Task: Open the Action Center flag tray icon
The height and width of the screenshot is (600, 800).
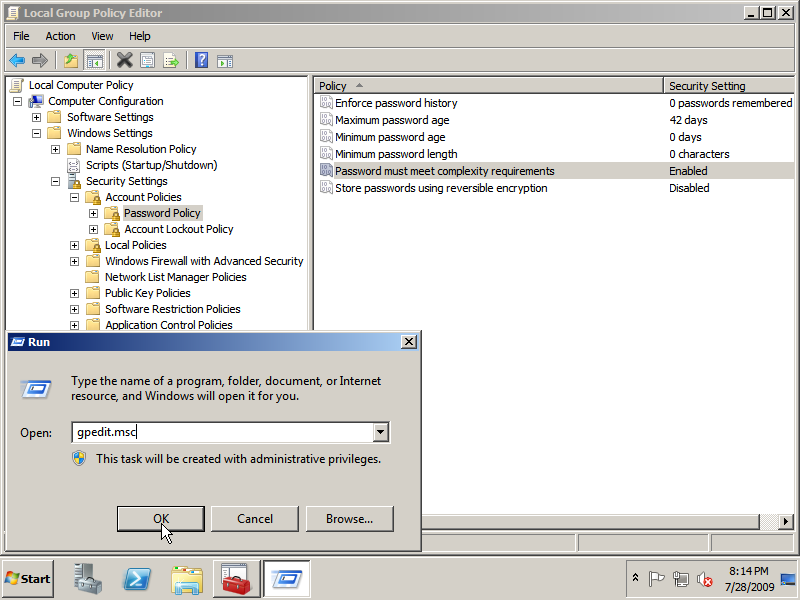Action: (656, 579)
